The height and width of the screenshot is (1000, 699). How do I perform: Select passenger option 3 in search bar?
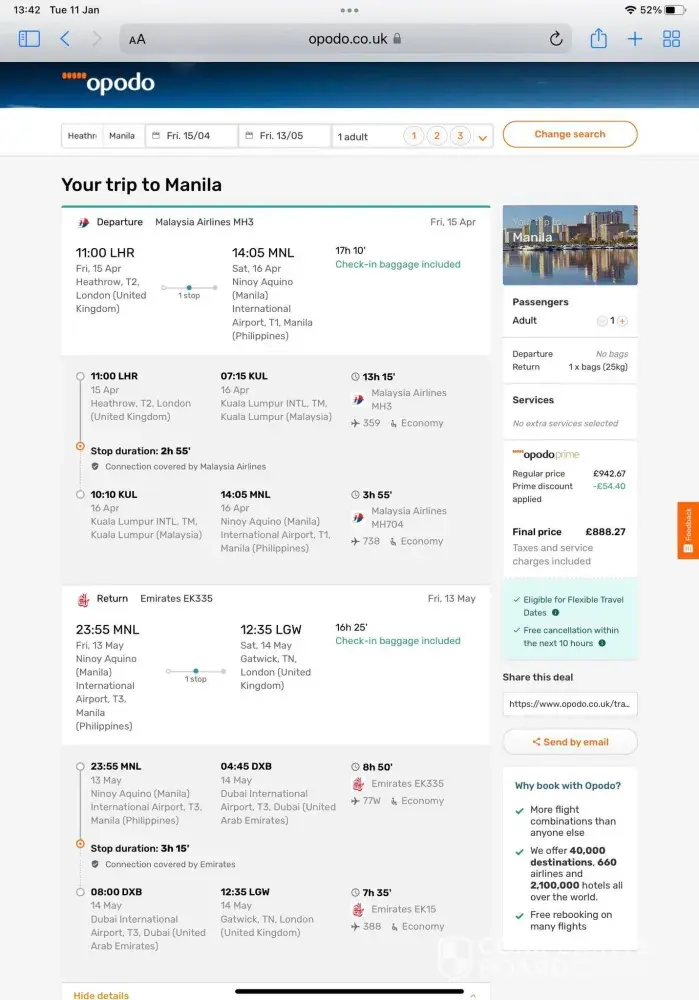tap(459, 136)
